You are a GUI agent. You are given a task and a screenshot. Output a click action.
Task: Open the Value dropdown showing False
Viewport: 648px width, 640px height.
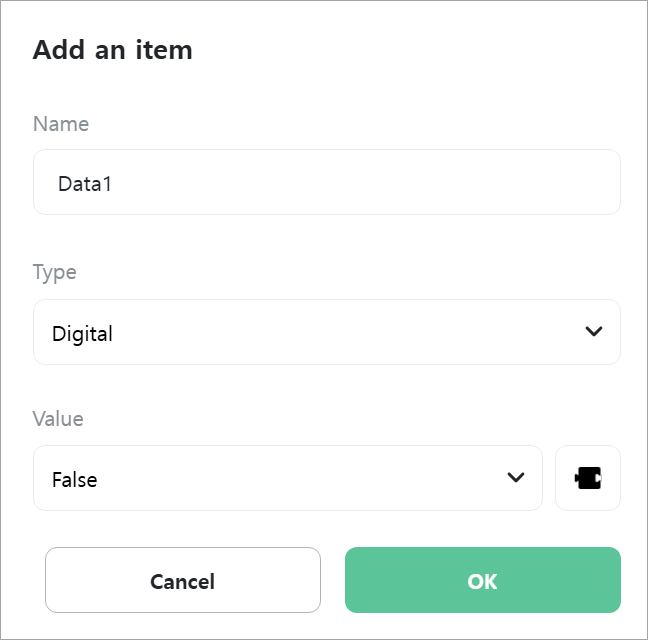tap(288, 478)
